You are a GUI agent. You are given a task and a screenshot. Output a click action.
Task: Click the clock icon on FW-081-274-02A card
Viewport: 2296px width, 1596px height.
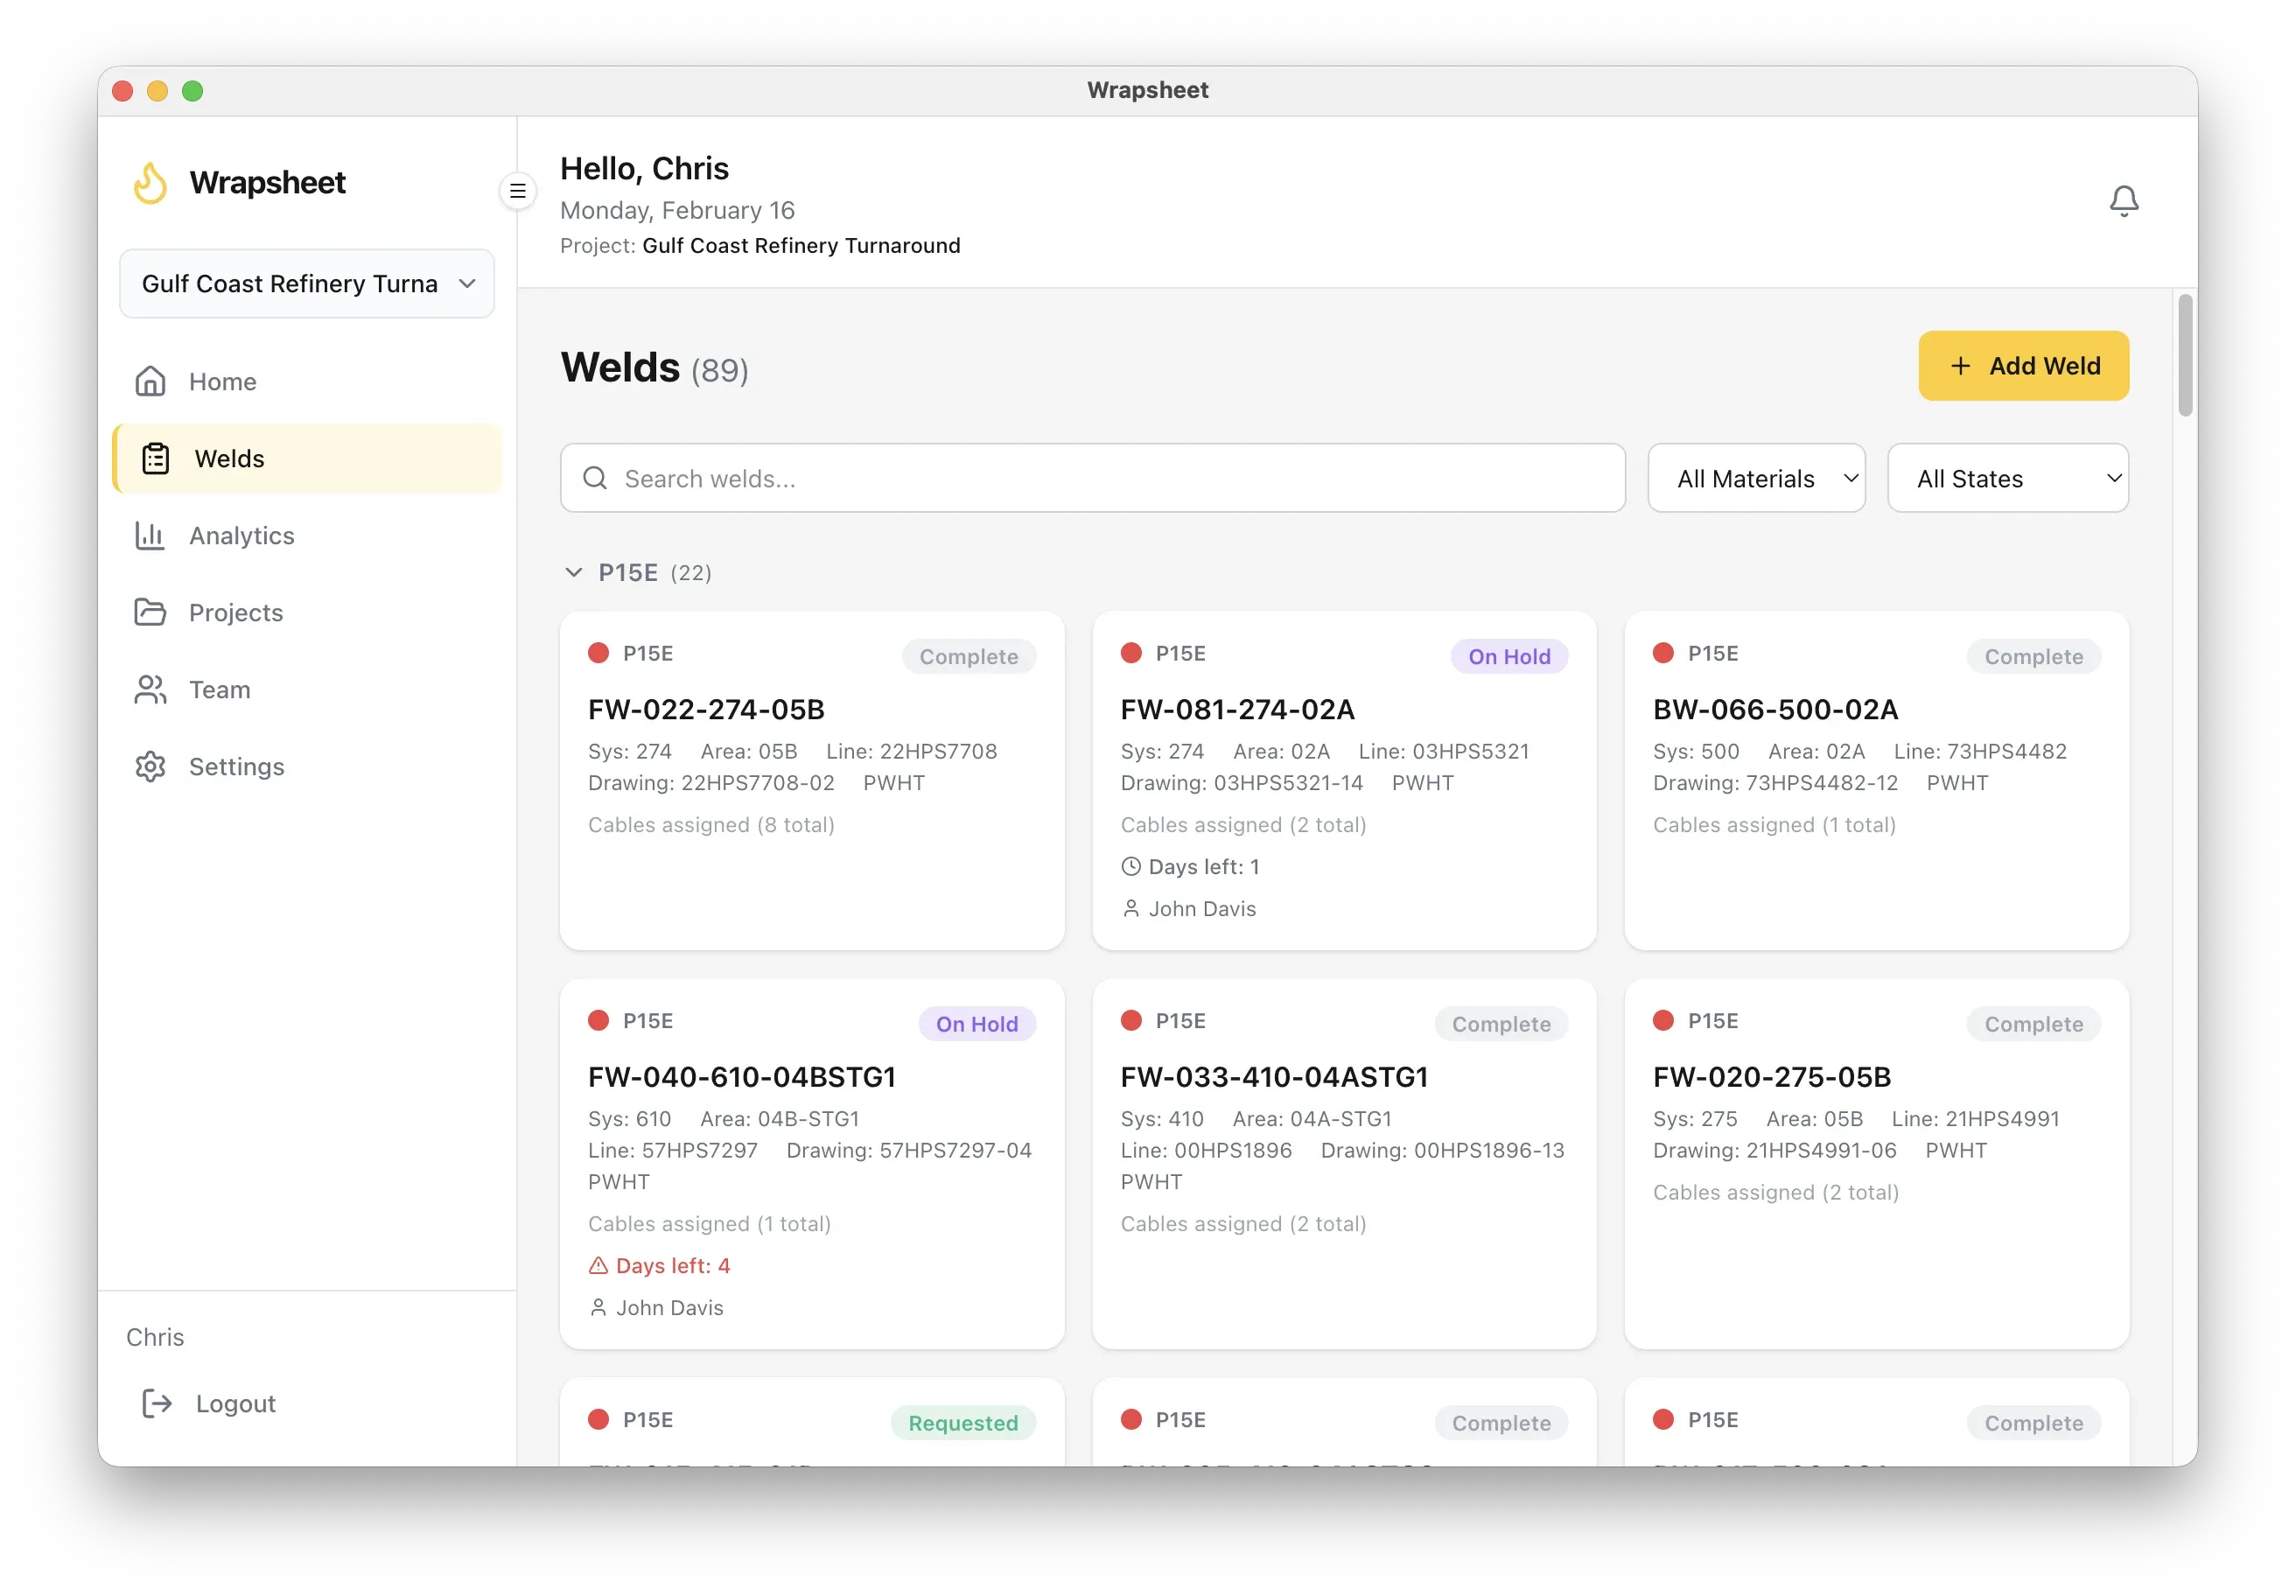pyautogui.click(x=1131, y=866)
